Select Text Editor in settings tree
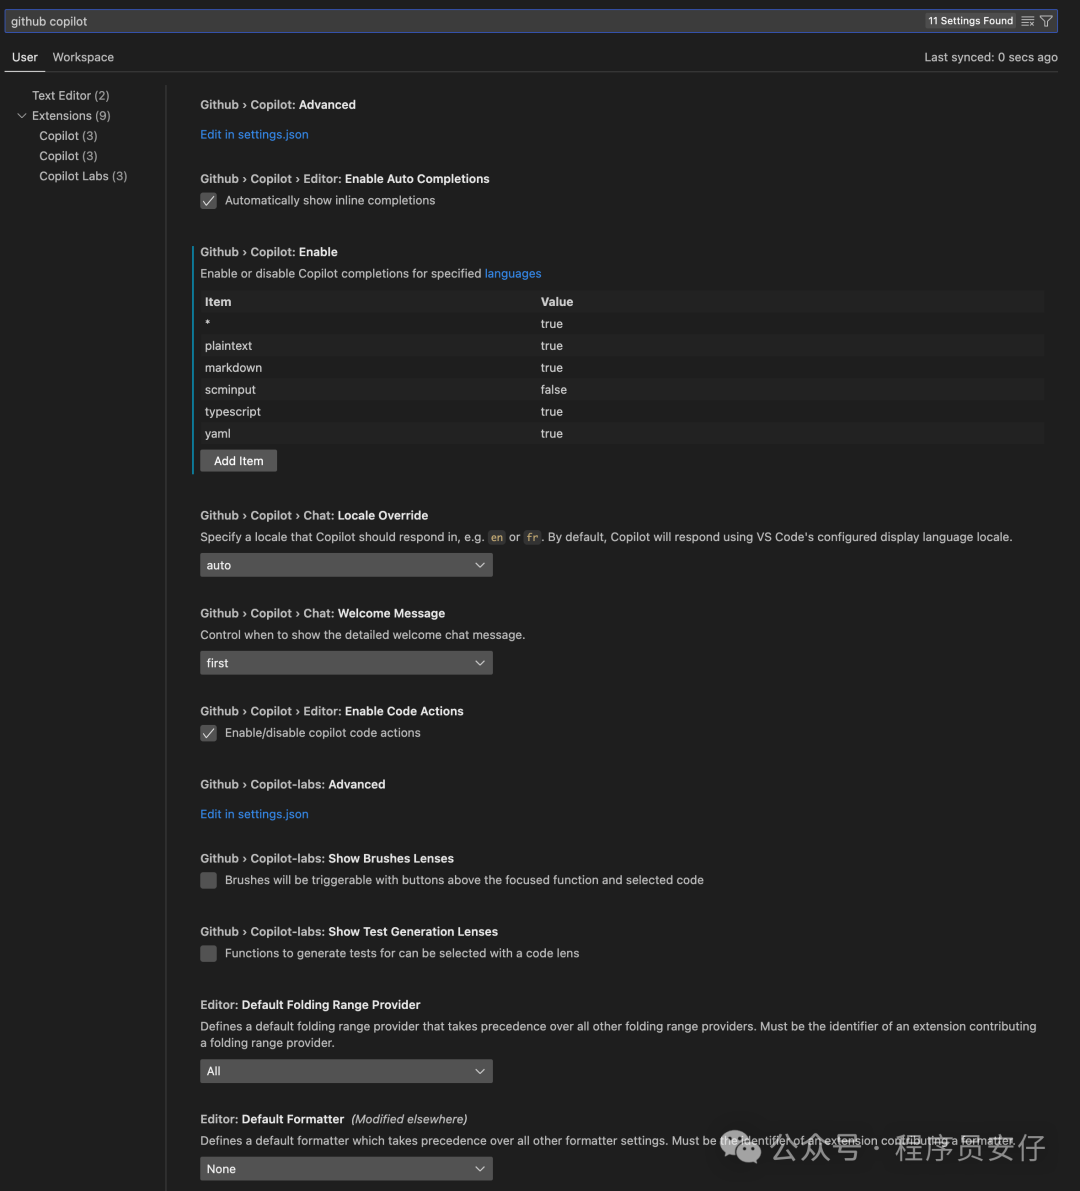 point(70,96)
